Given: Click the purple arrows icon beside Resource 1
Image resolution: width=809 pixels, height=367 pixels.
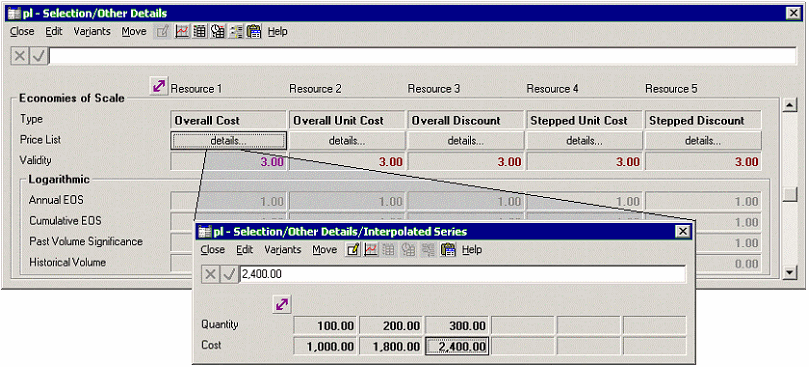Looking at the screenshot, I should 159,86.
